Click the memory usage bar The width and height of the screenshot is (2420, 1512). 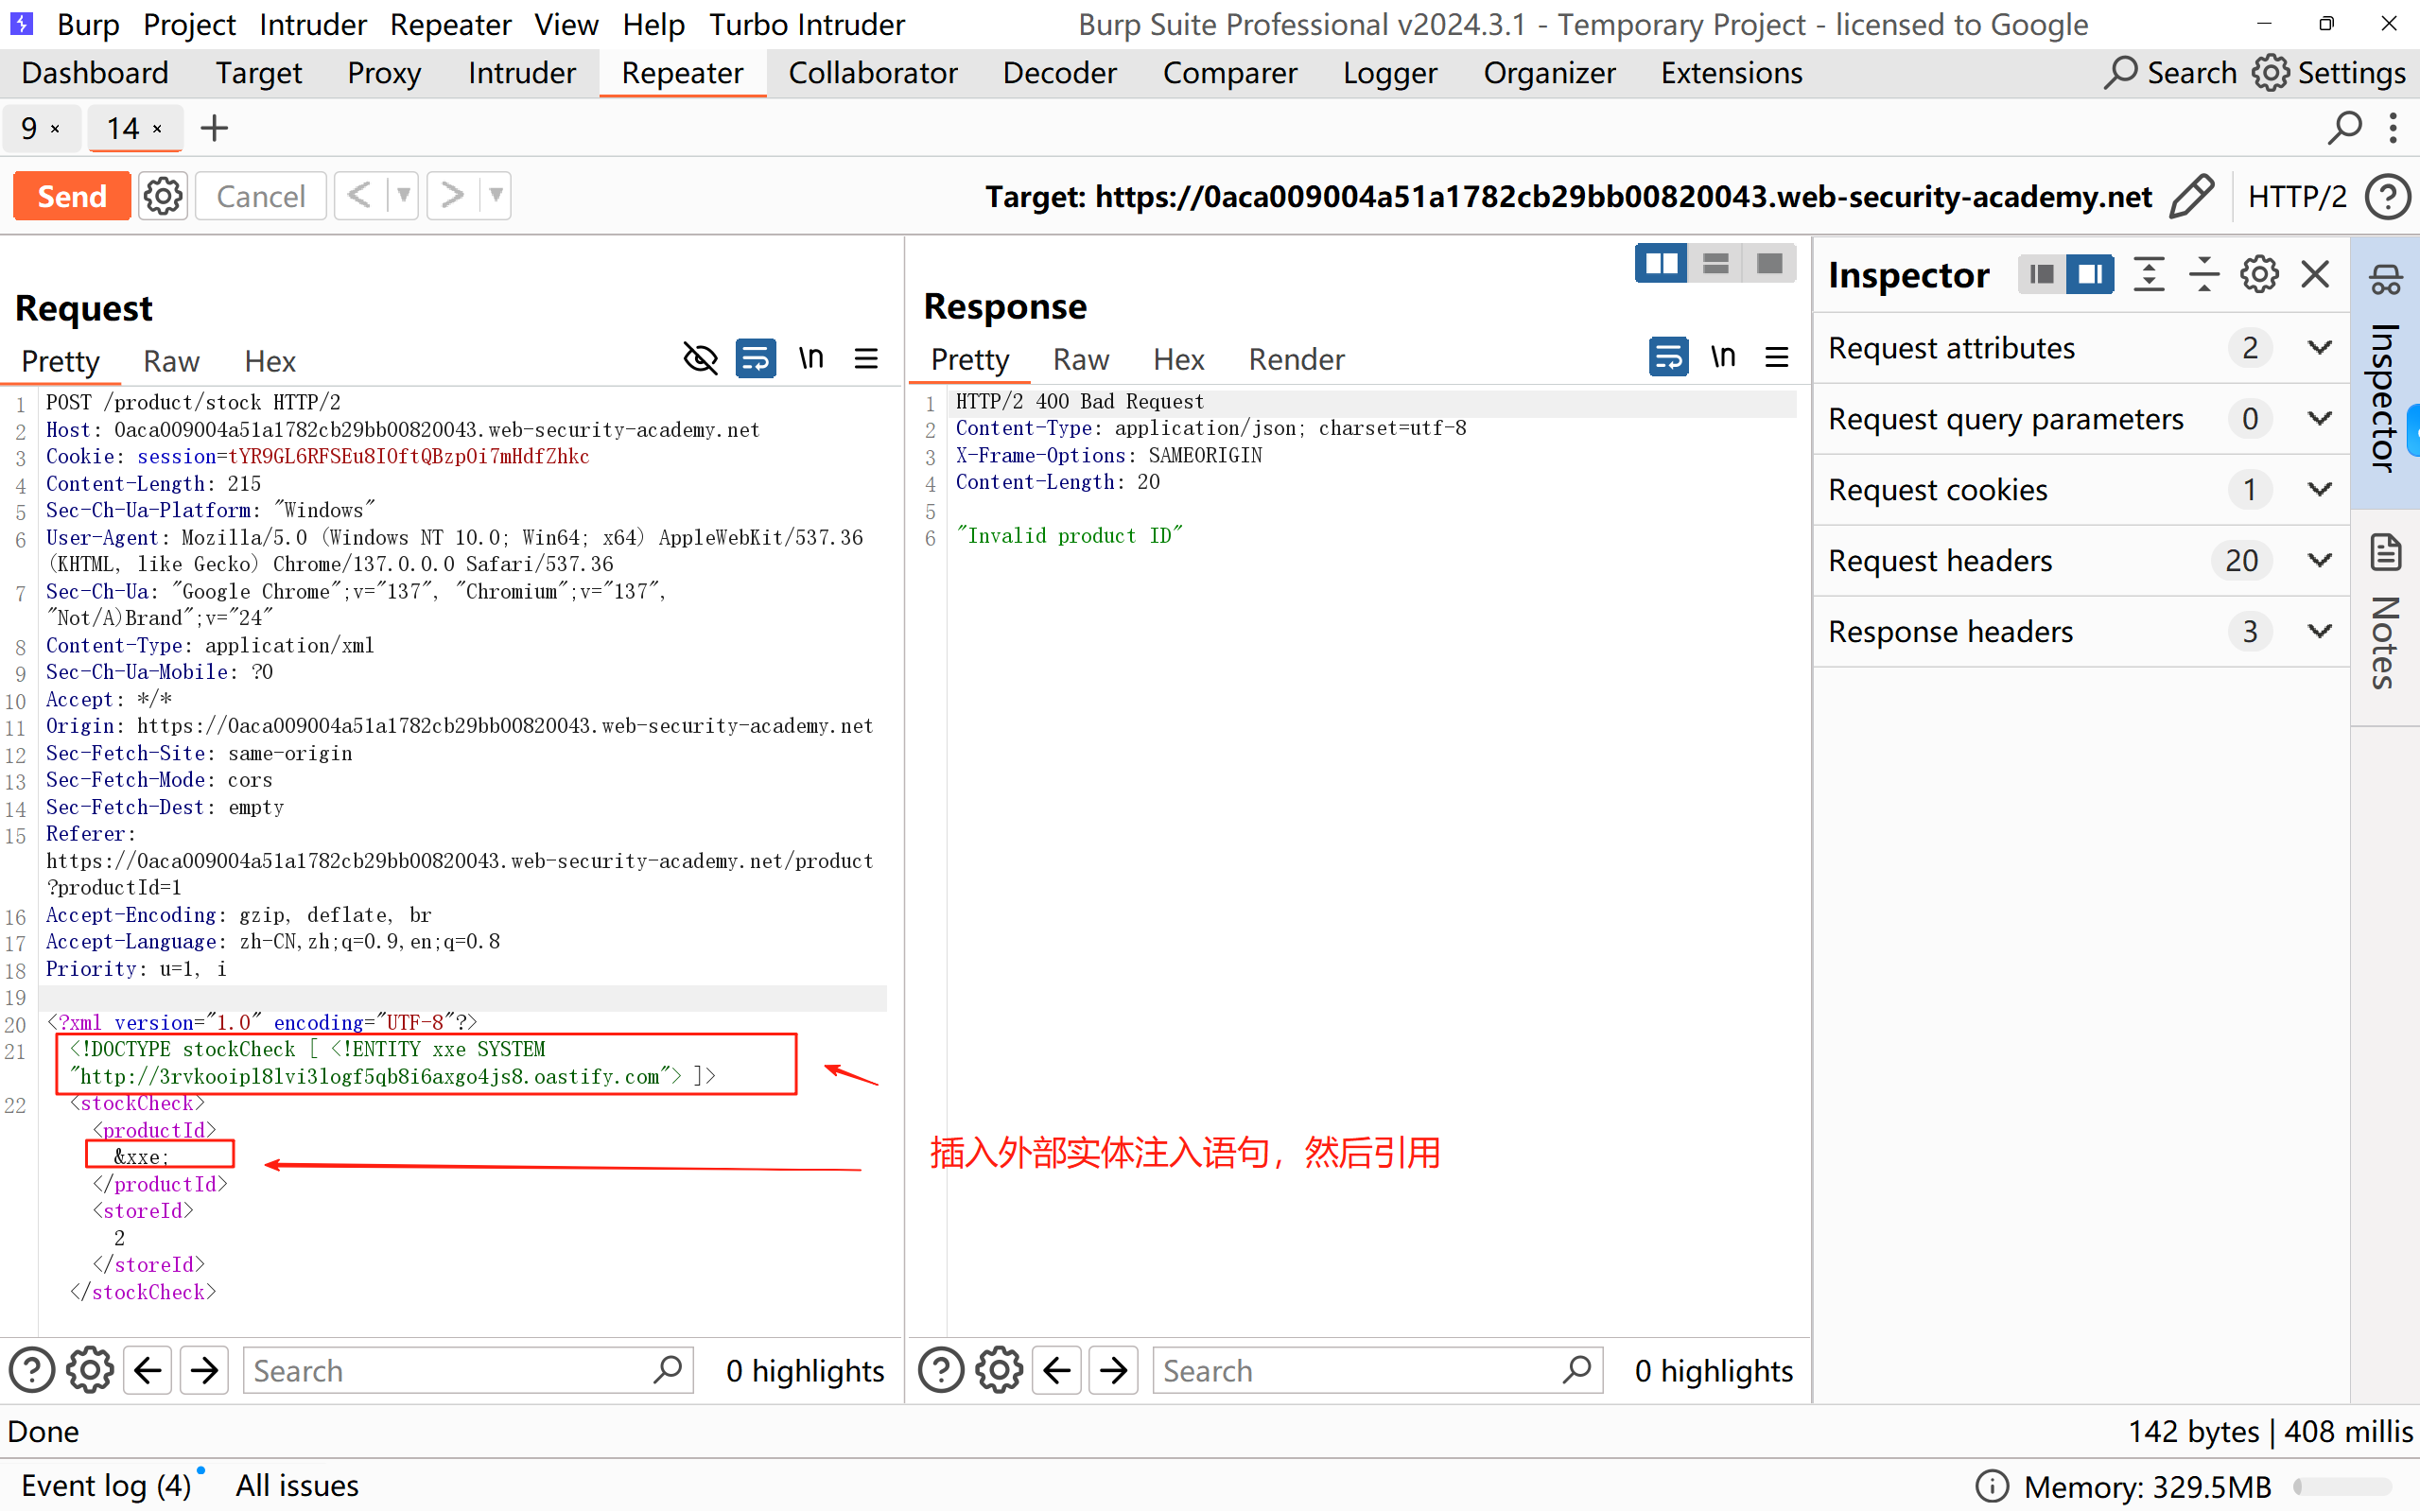[x=2343, y=1486]
